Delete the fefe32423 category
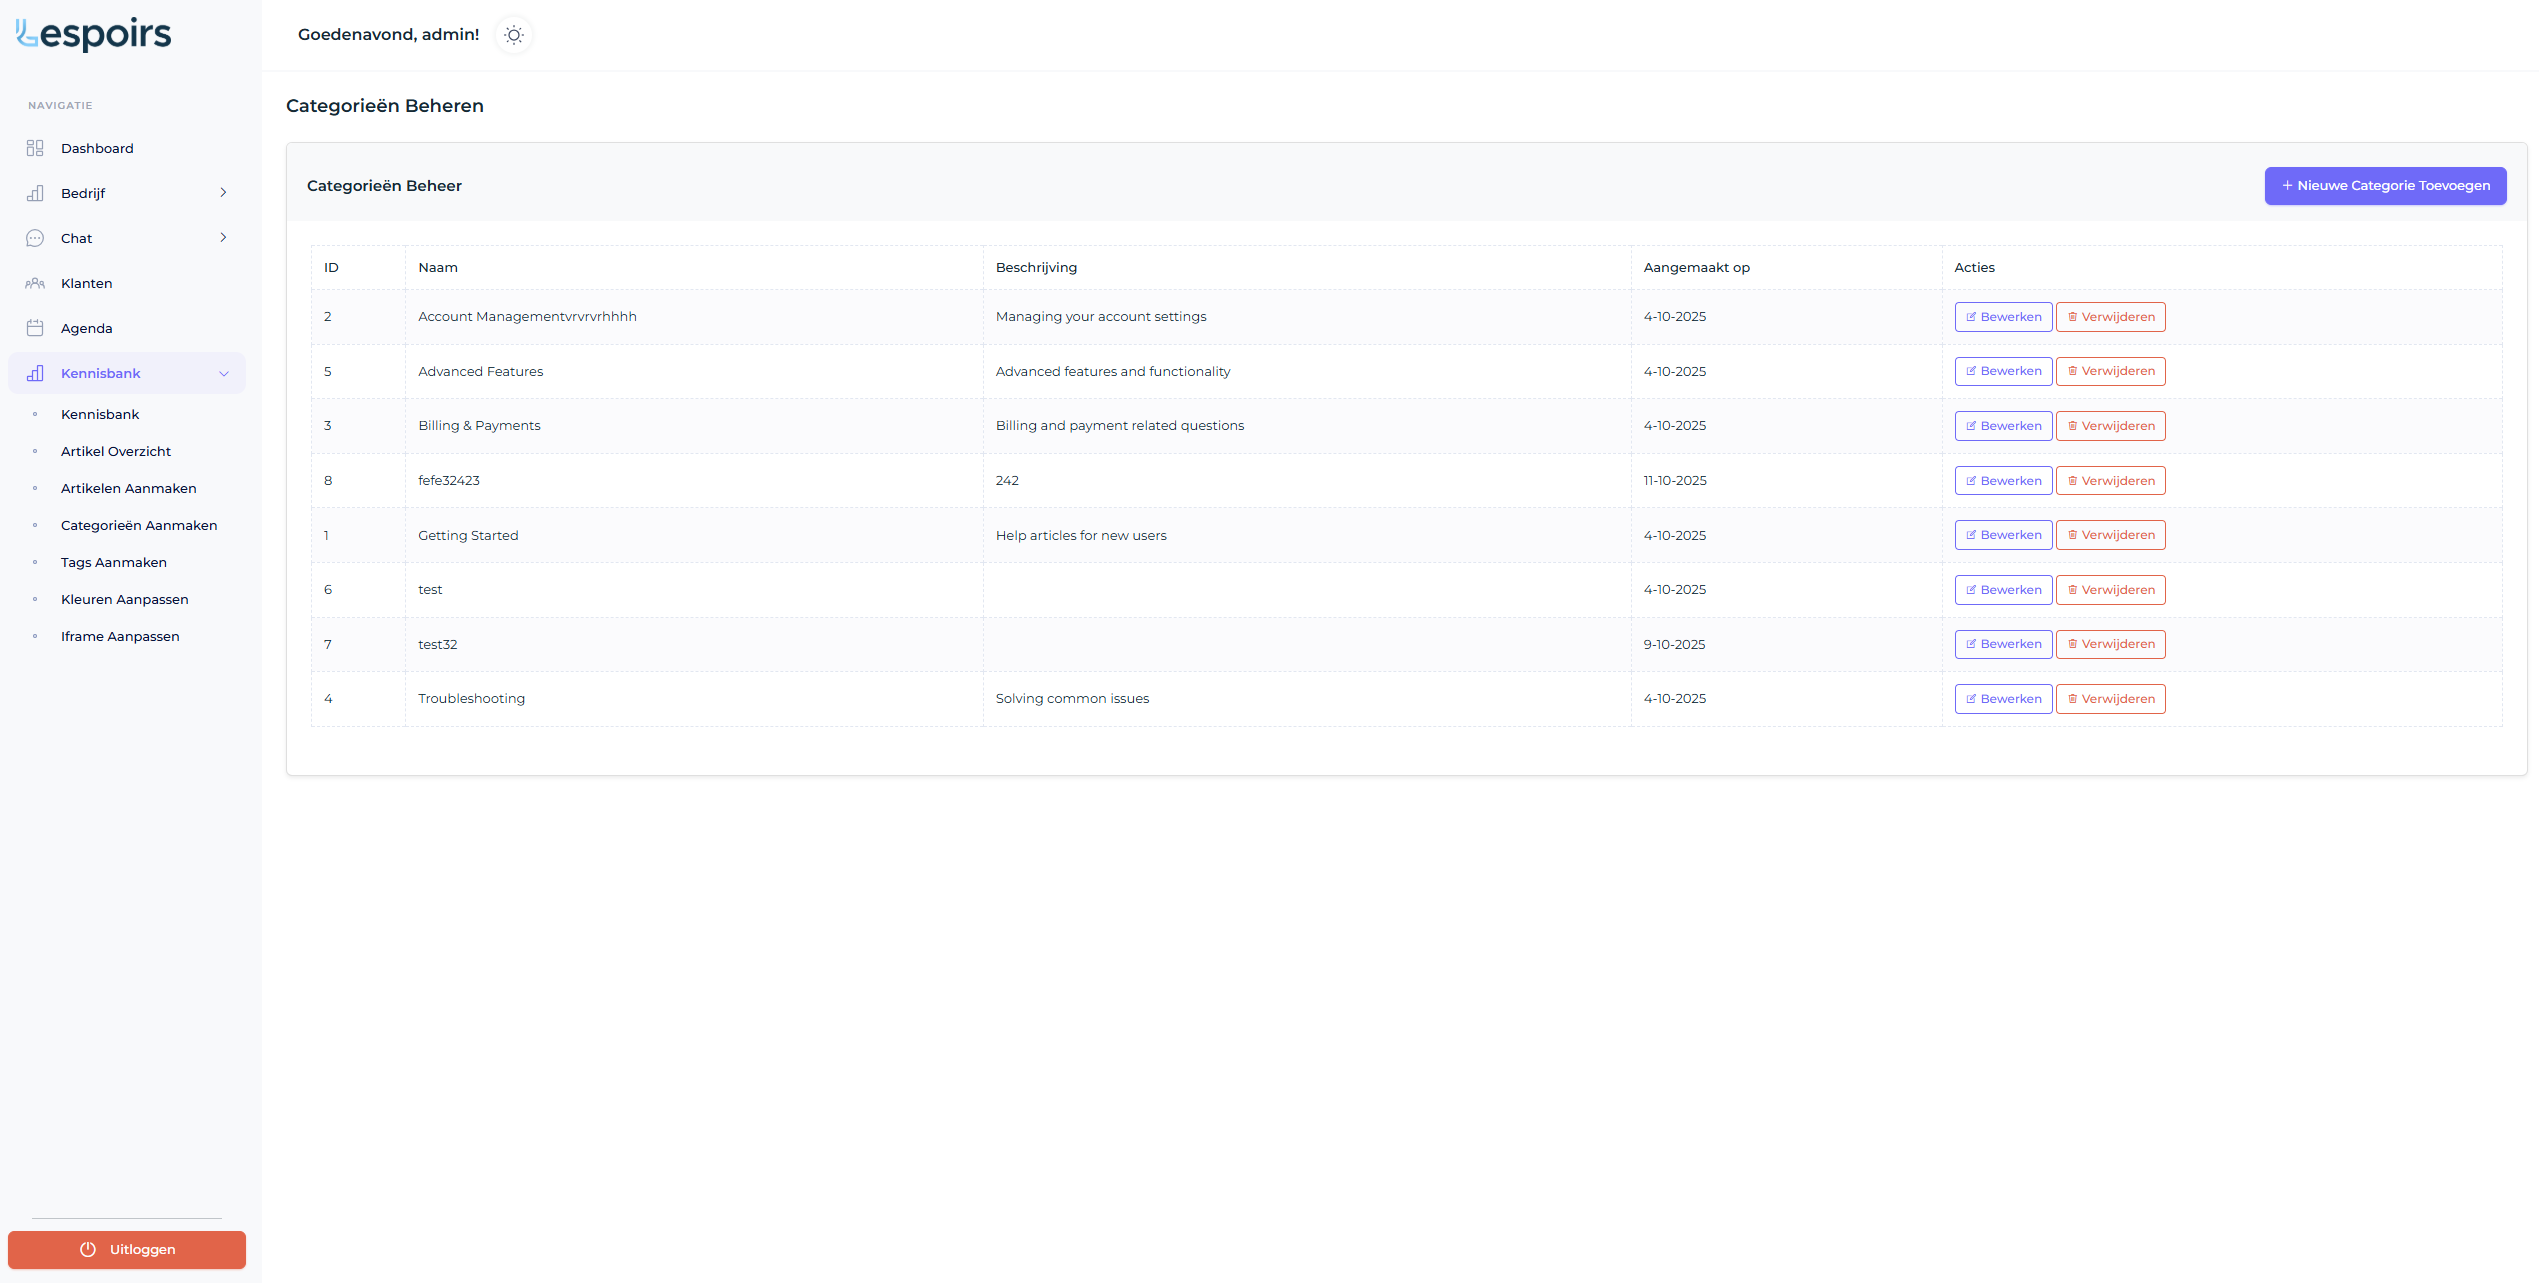 click(2110, 481)
